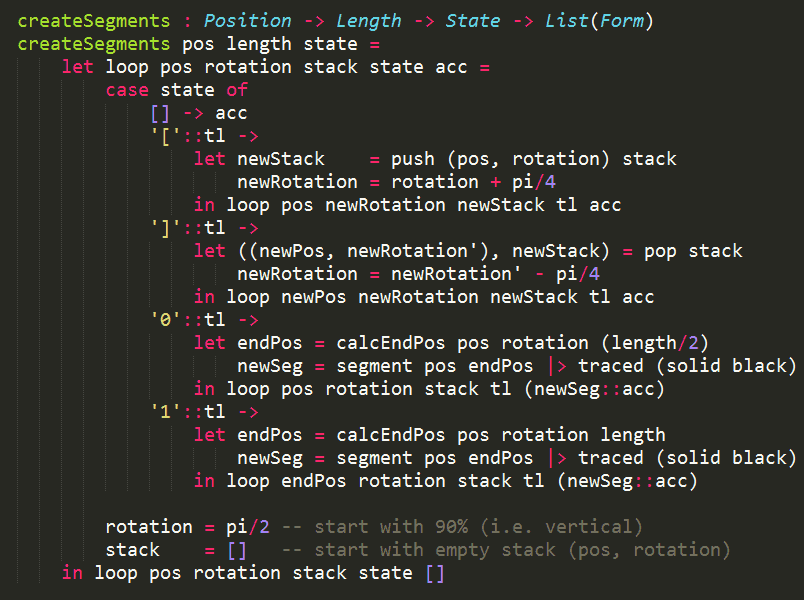This screenshot has height=600, width=804.
Task: Click the Length type in the signature
Action: pos(369,20)
